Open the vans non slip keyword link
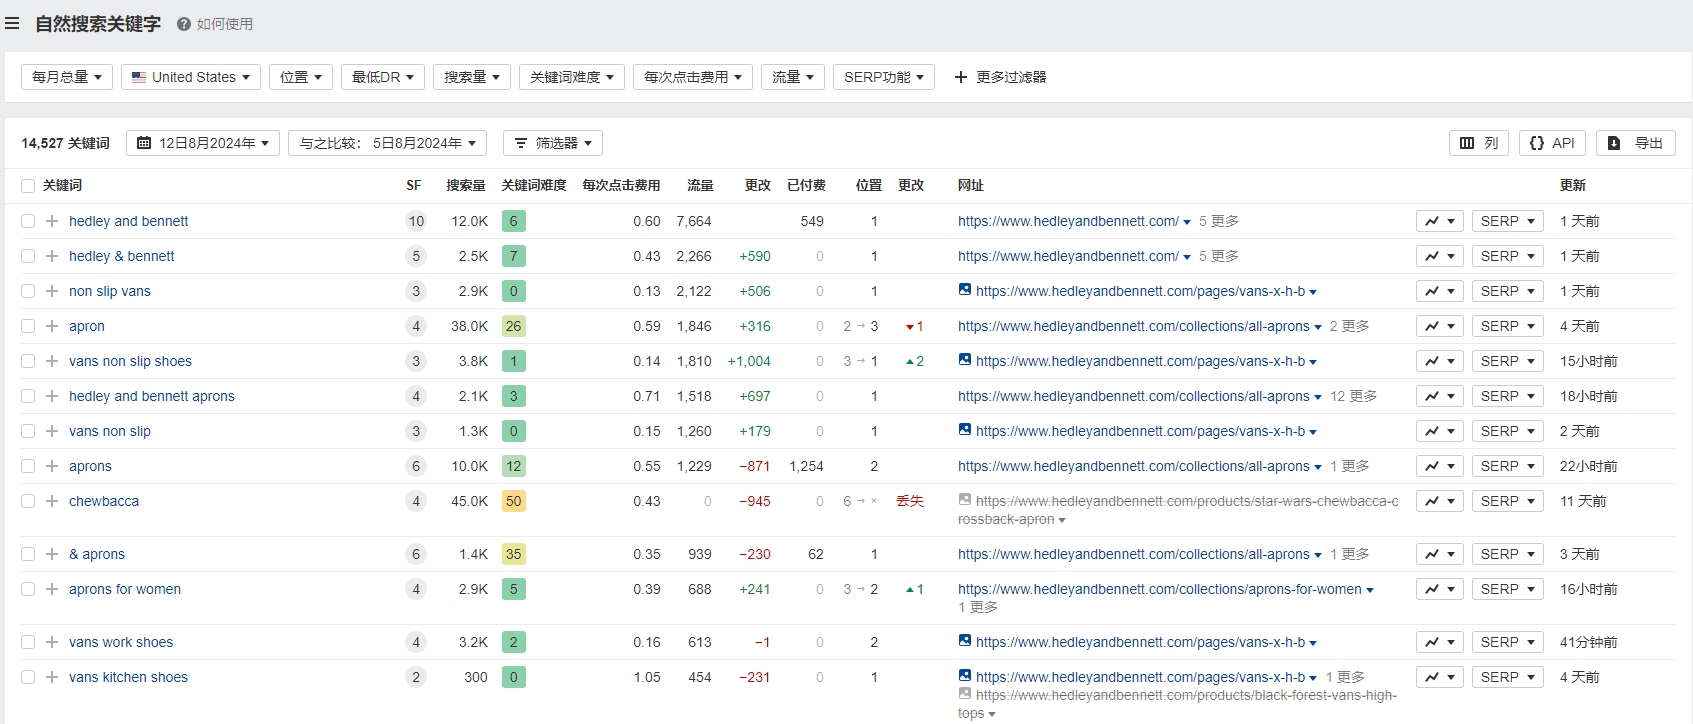This screenshot has height=724, width=1693. click(x=110, y=431)
